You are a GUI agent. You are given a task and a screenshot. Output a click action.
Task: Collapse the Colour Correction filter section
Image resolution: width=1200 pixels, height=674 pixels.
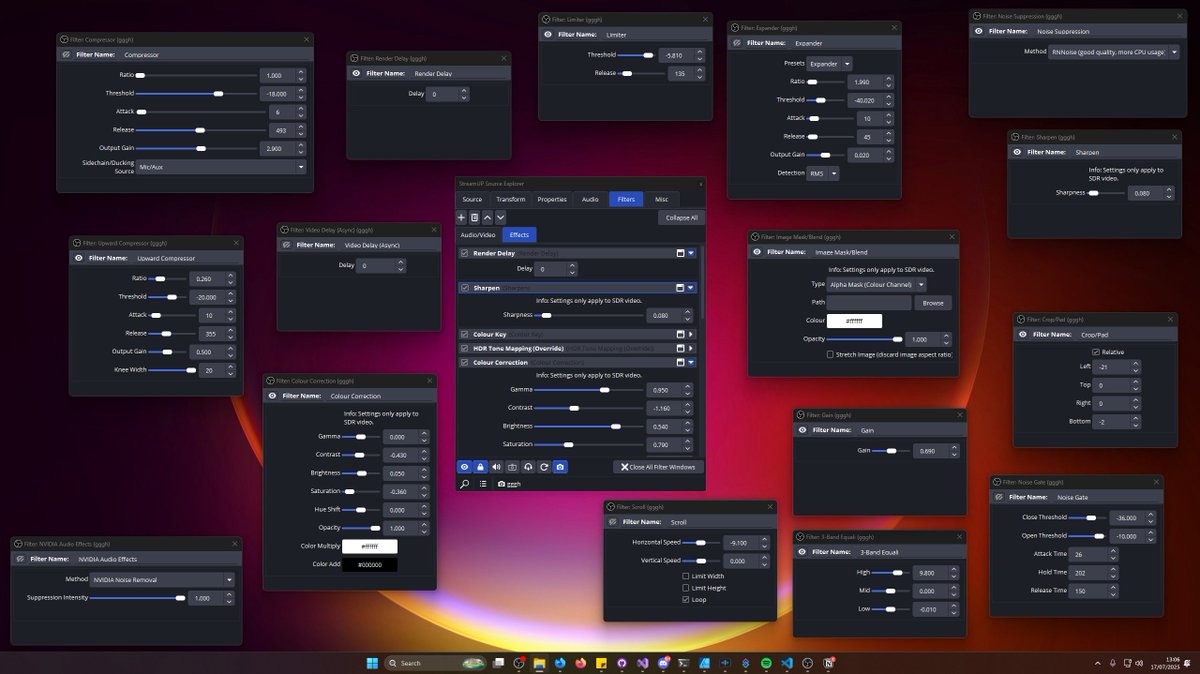coord(691,362)
